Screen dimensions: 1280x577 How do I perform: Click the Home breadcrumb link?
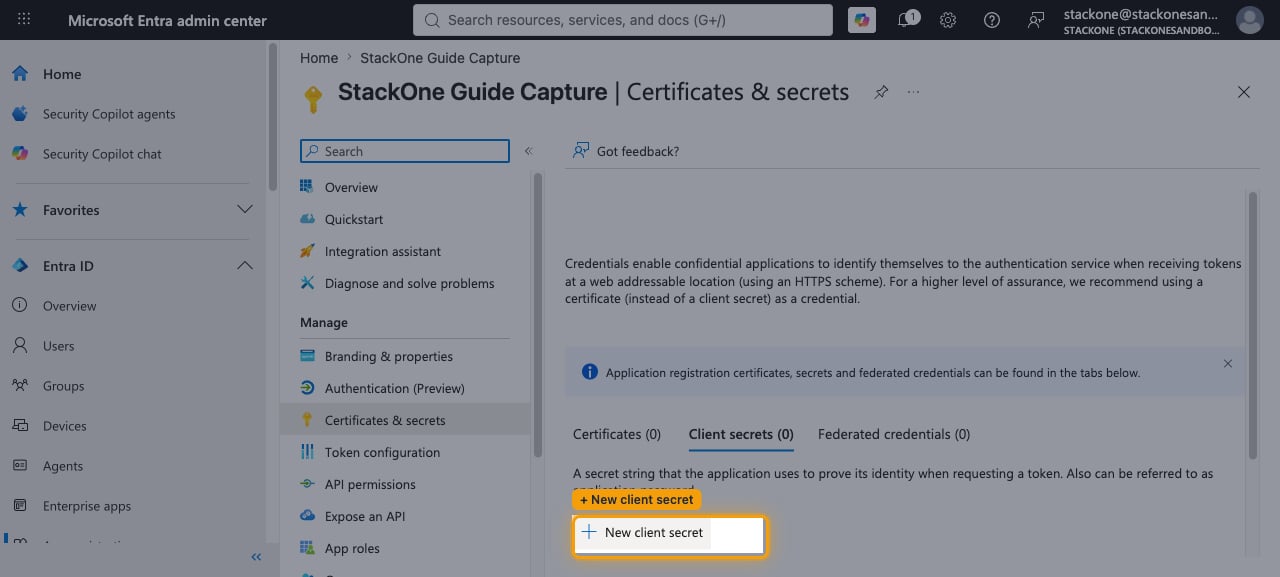pos(319,58)
